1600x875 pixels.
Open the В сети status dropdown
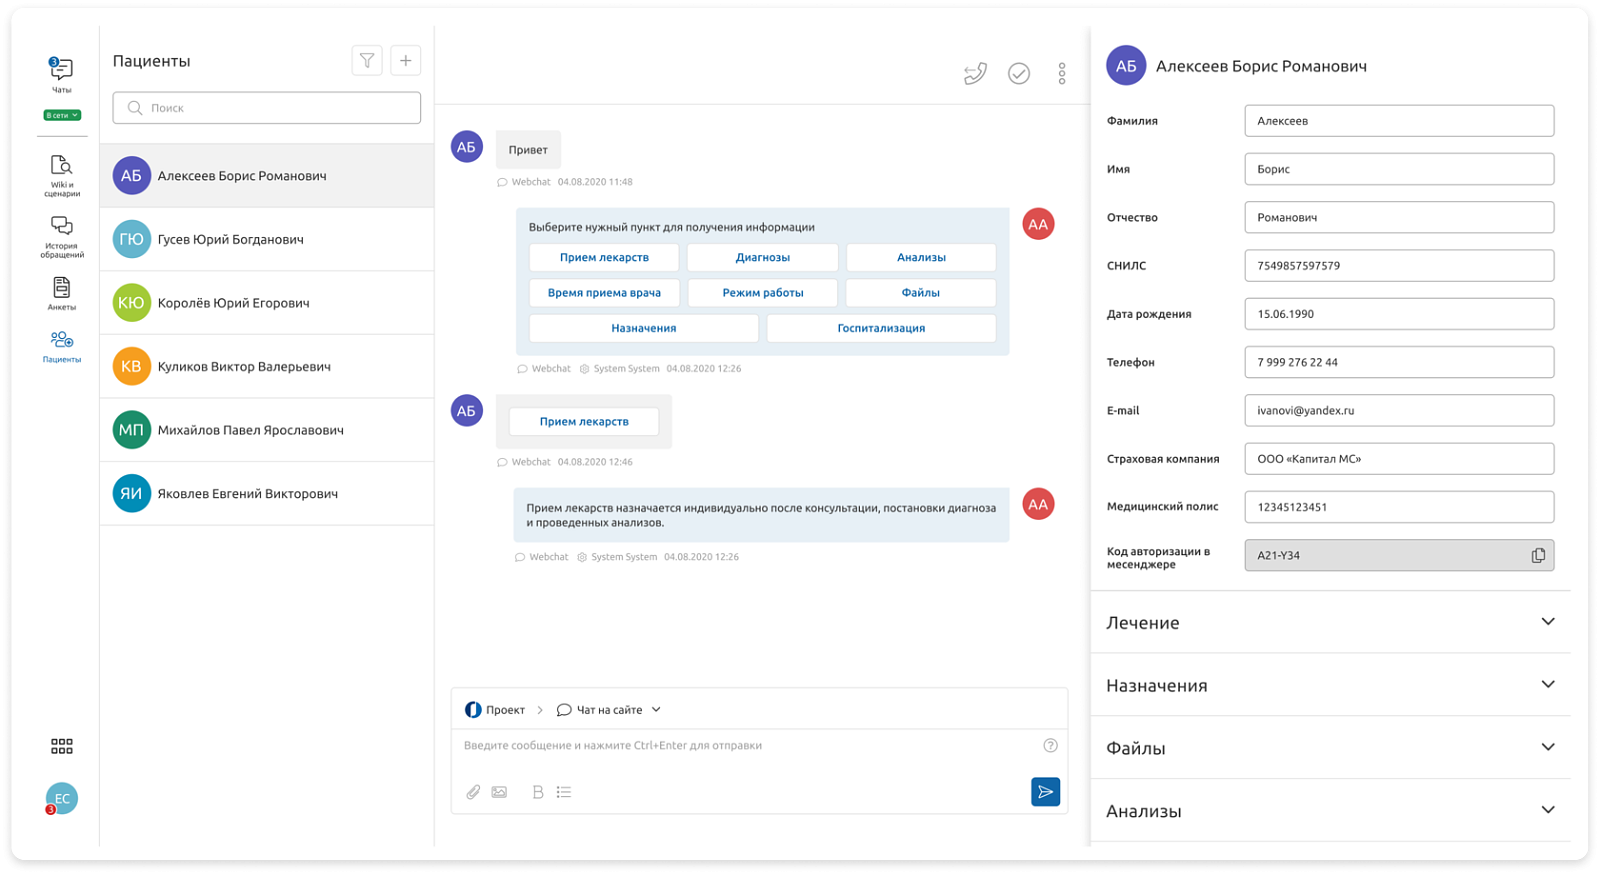click(61, 115)
